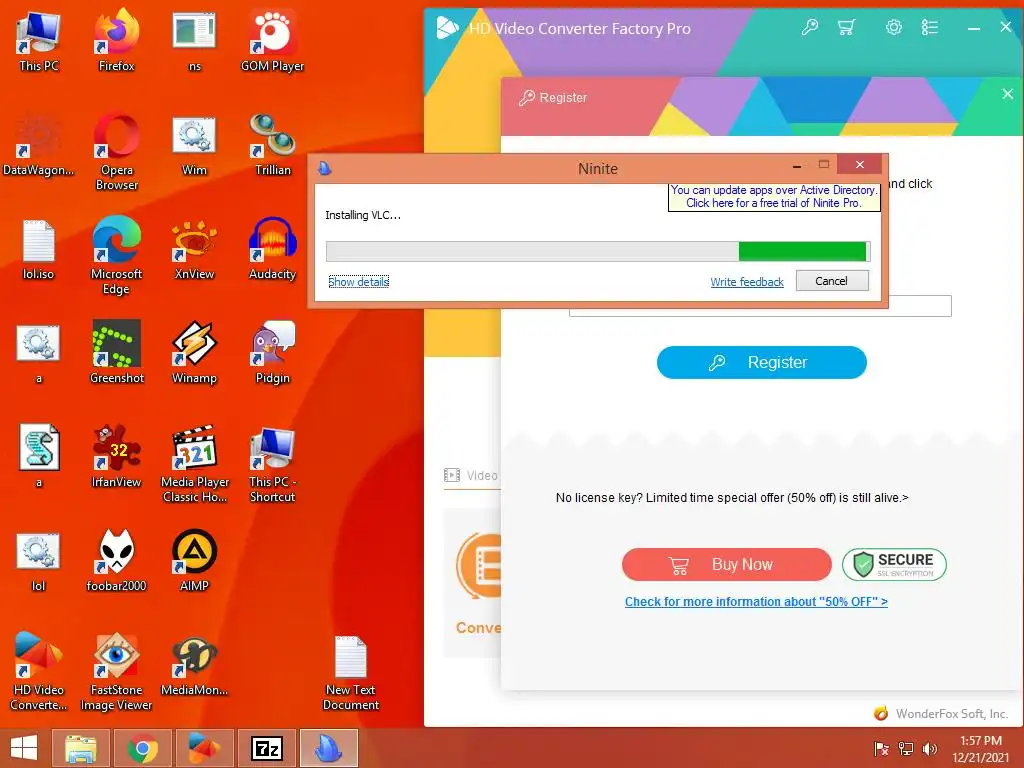Open AIMP player shortcut

coord(194,560)
